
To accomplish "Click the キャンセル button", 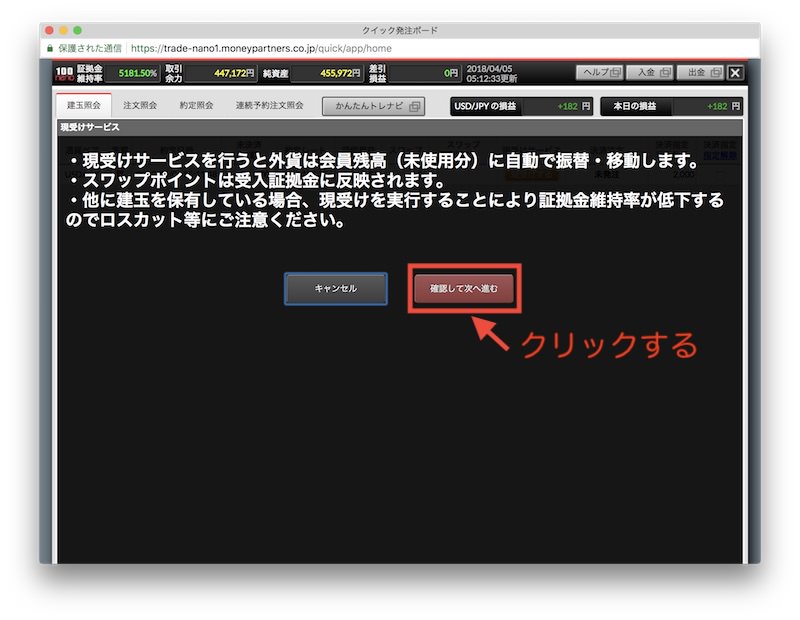I will 336,289.
